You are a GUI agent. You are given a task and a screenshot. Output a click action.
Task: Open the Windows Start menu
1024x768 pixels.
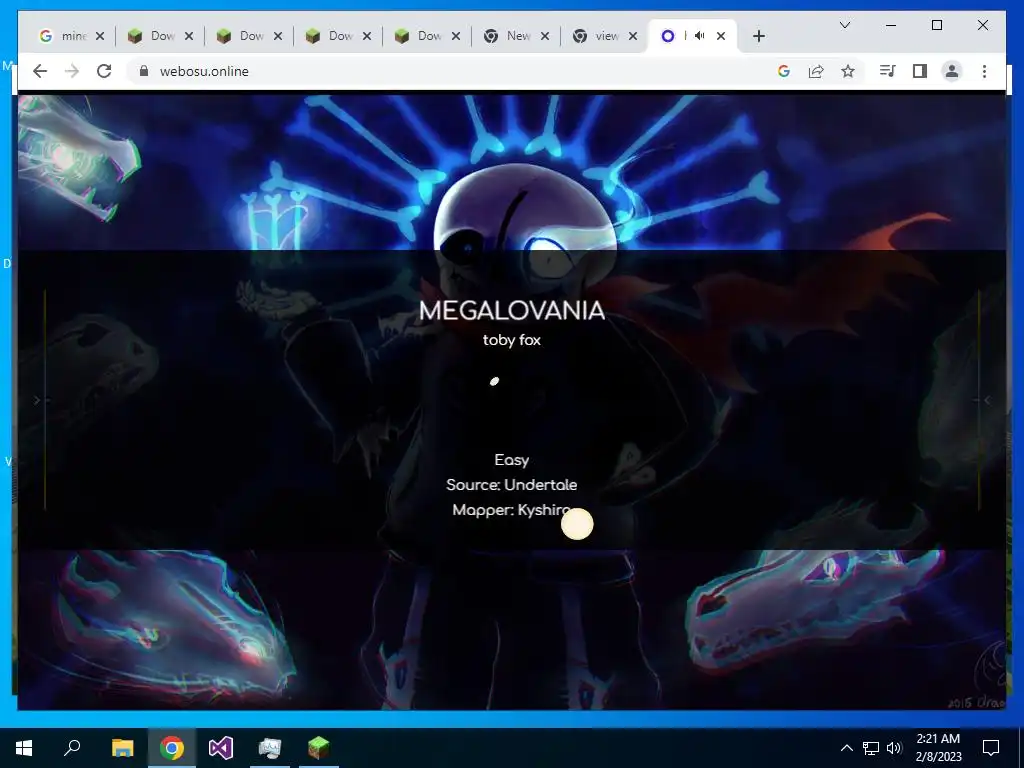(24, 748)
